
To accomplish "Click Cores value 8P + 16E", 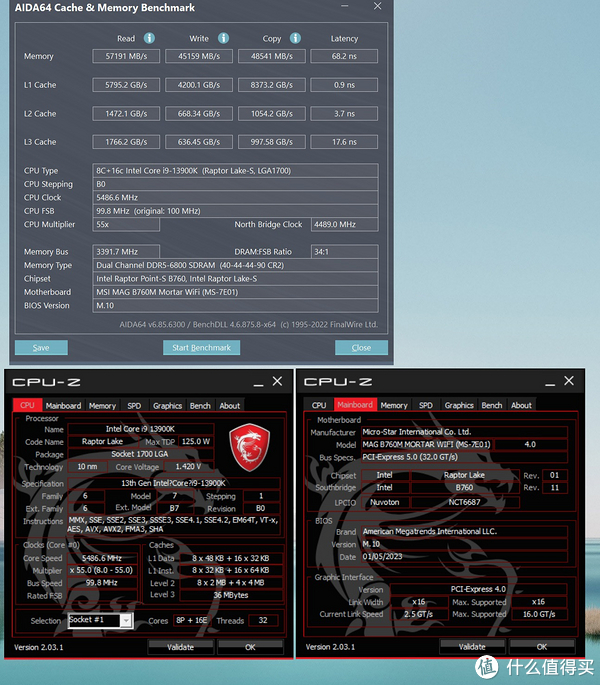I will 192,620.
